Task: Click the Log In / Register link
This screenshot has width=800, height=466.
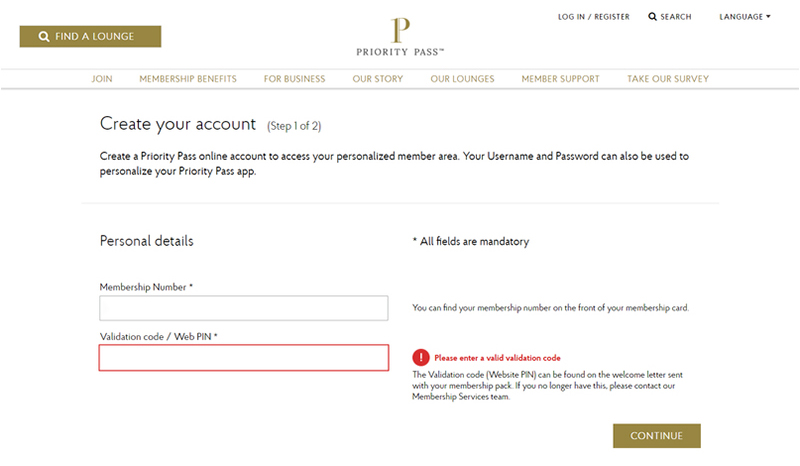Action: pyautogui.click(x=594, y=17)
